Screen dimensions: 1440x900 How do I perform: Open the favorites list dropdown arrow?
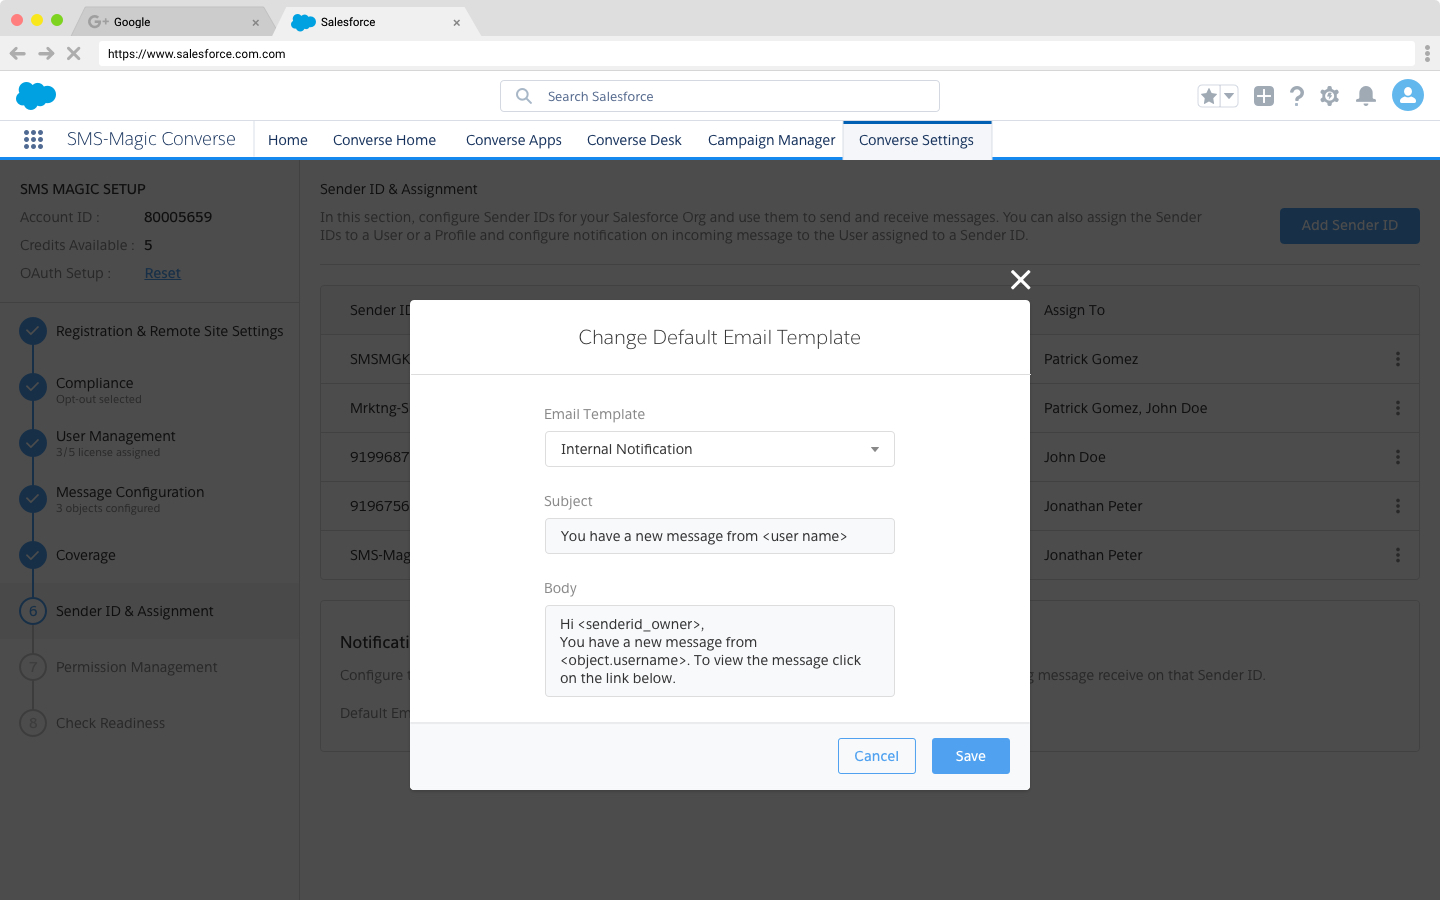click(x=1229, y=96)
